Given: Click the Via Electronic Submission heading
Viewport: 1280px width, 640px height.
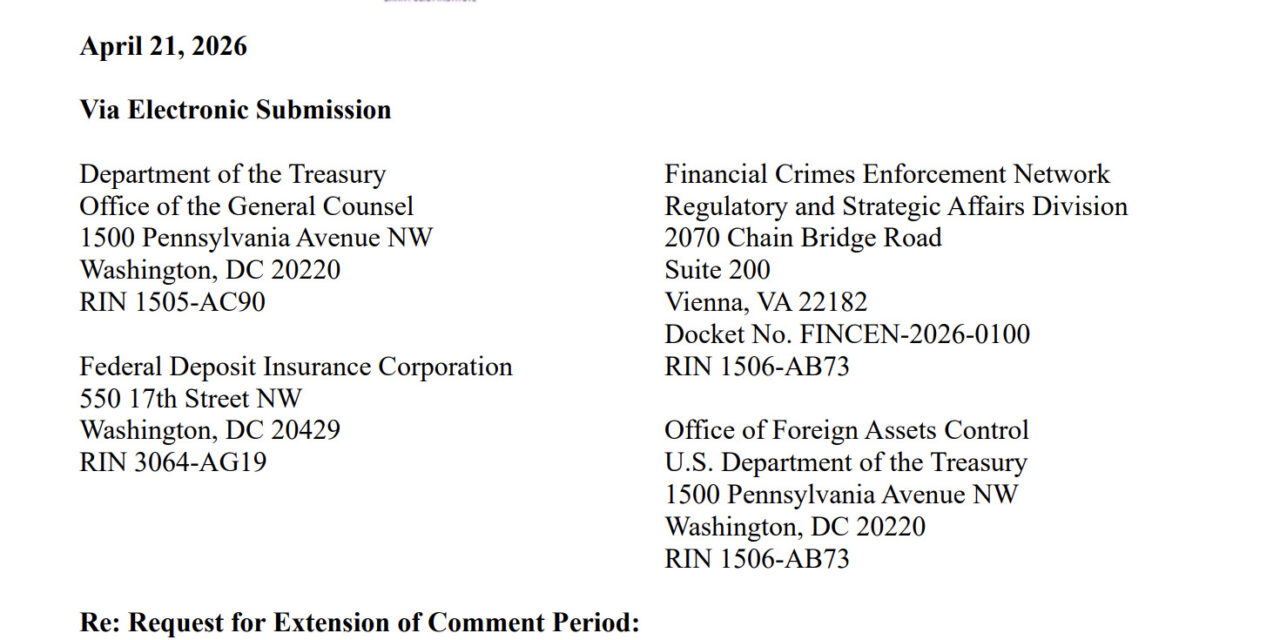Looking at the screenshot, I should pyautogui.click(x=235, y=110).
